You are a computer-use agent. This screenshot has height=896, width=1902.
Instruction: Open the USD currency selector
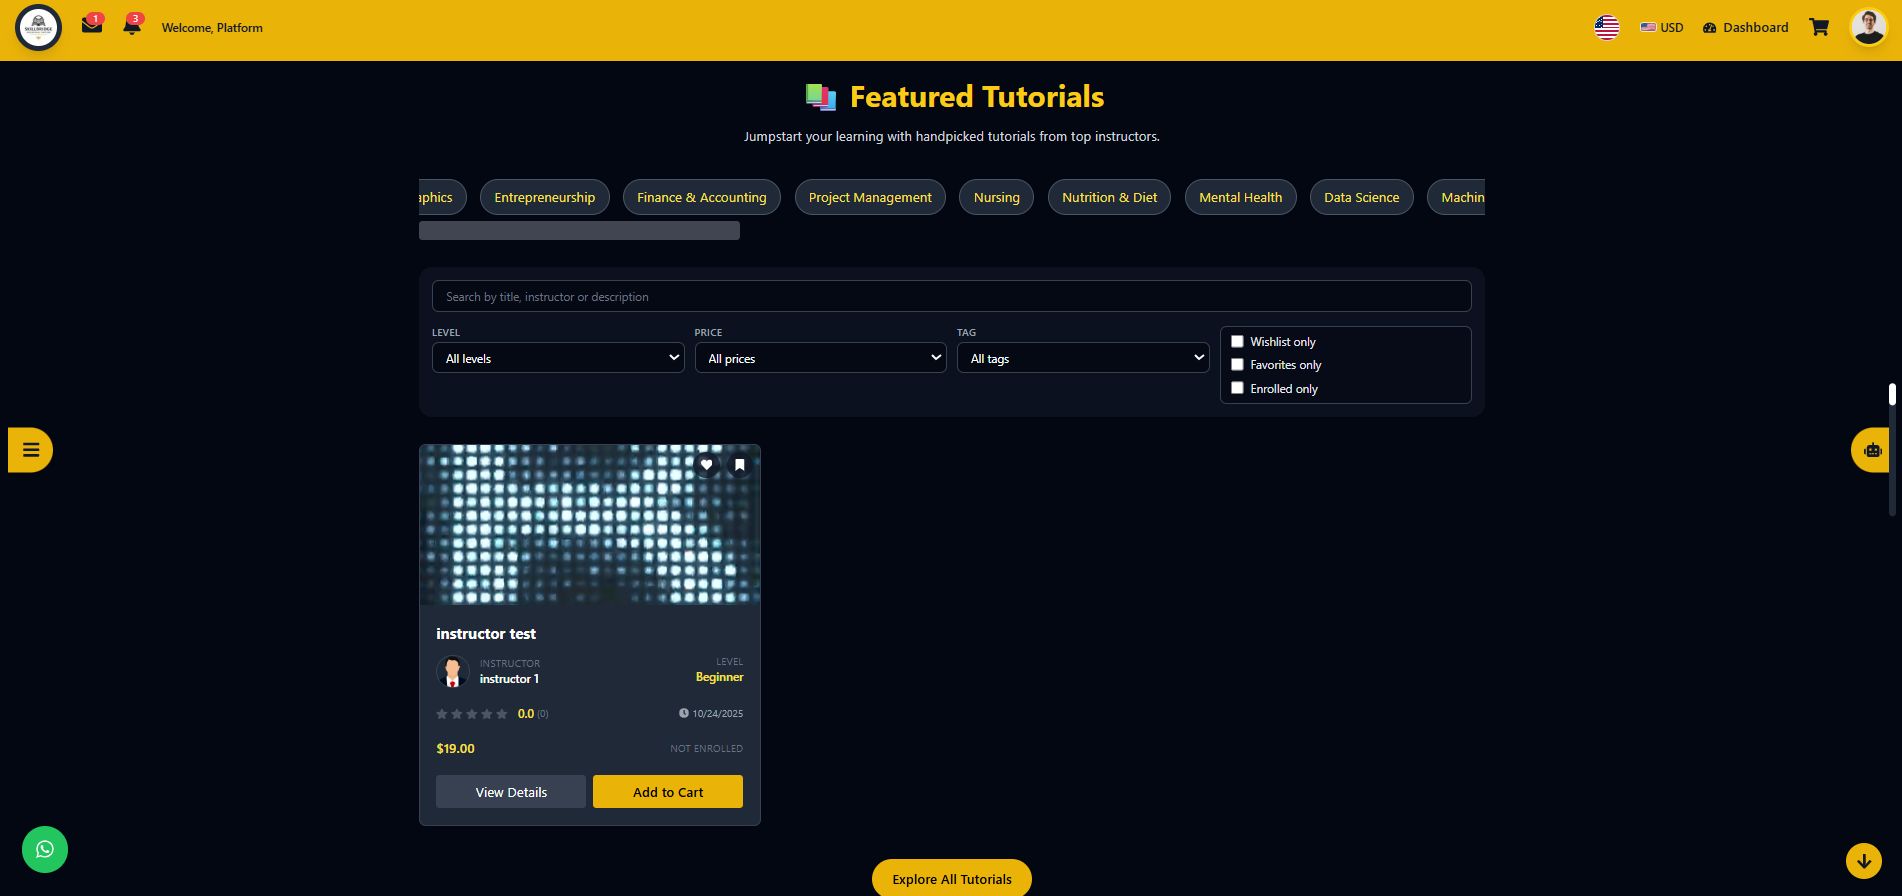pyautogui.click(x=1662, y=28)
